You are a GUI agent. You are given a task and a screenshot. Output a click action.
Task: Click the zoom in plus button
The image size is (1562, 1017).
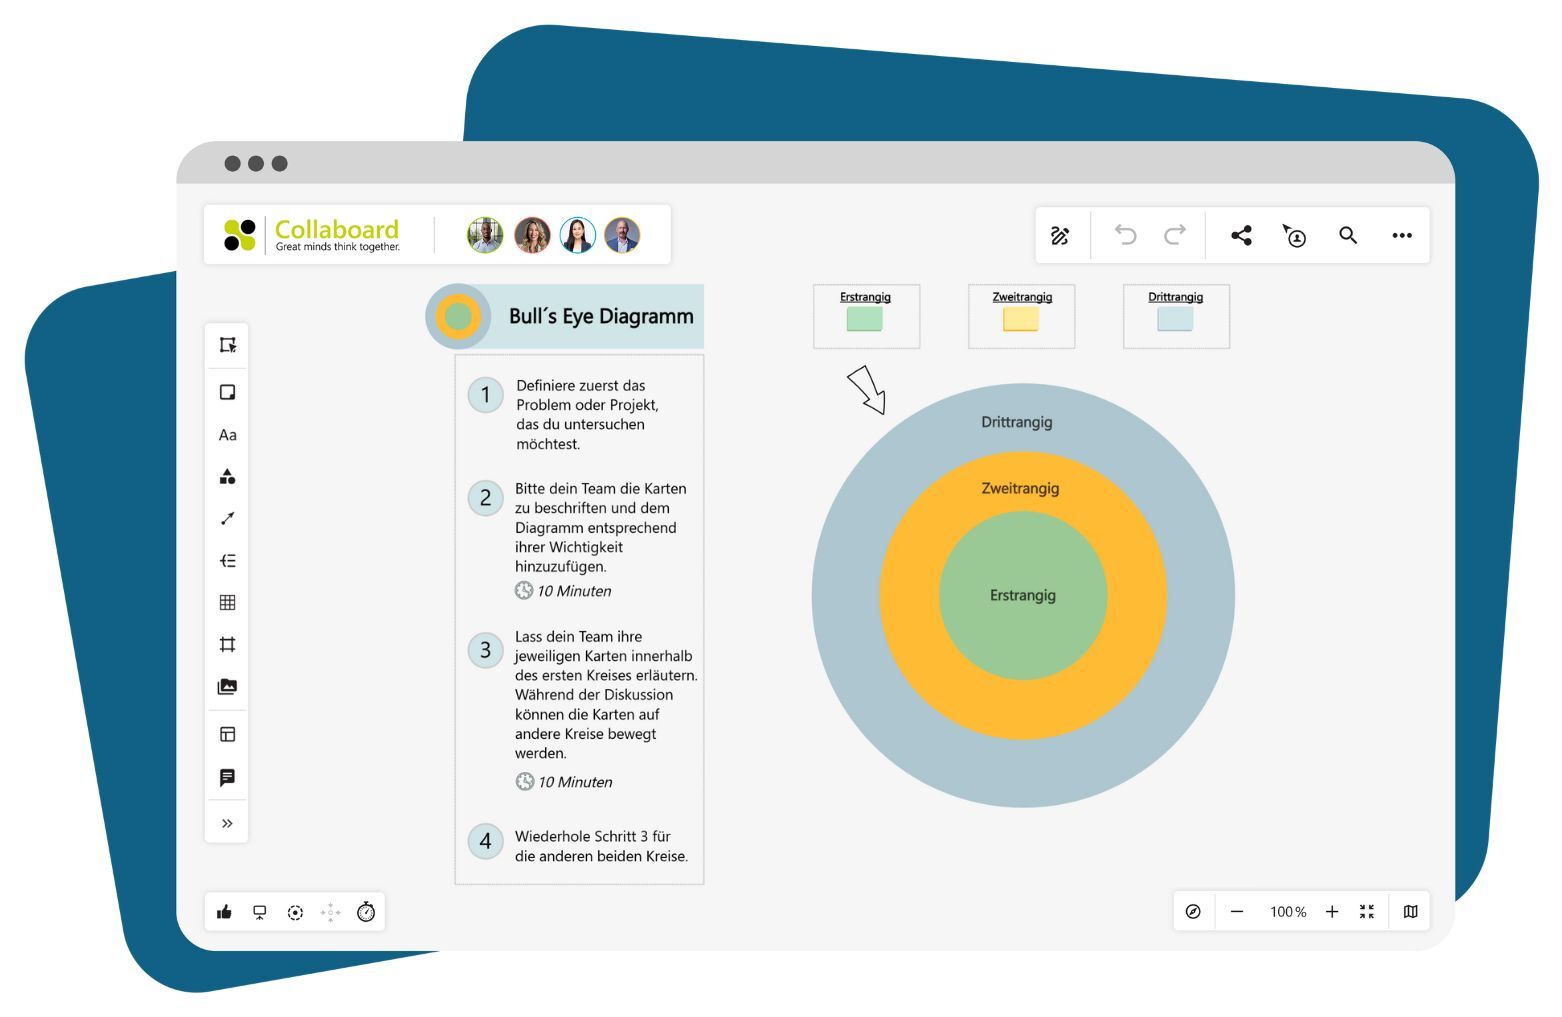coord(1332,912)
